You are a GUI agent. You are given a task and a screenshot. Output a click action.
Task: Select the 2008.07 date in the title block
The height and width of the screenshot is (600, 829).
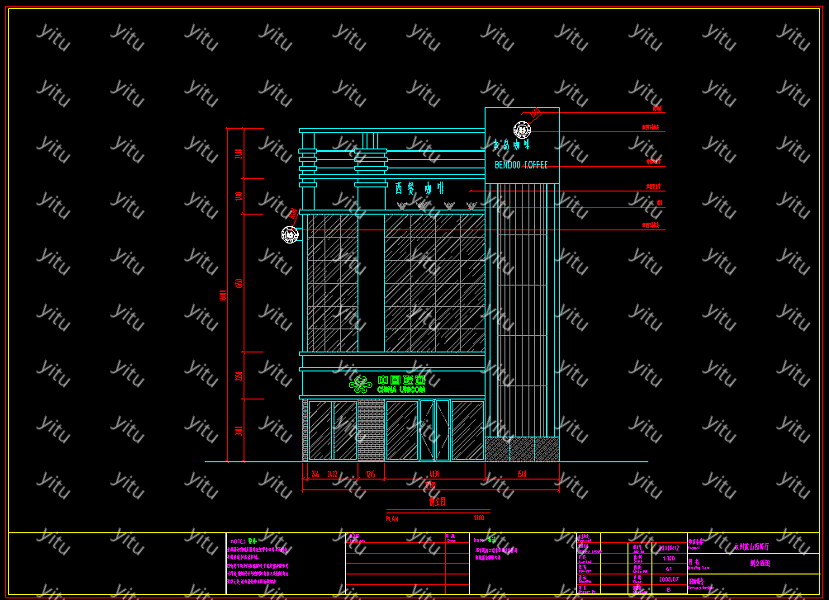point(668,579)
